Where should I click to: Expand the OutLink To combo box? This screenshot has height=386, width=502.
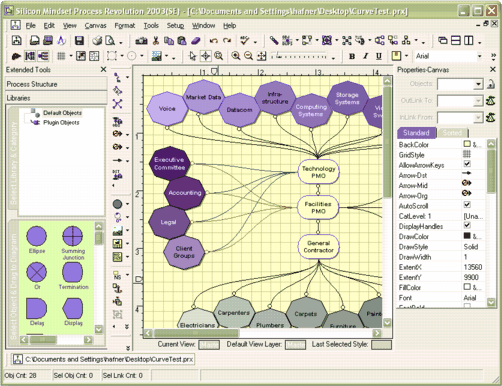coord(478,100)
